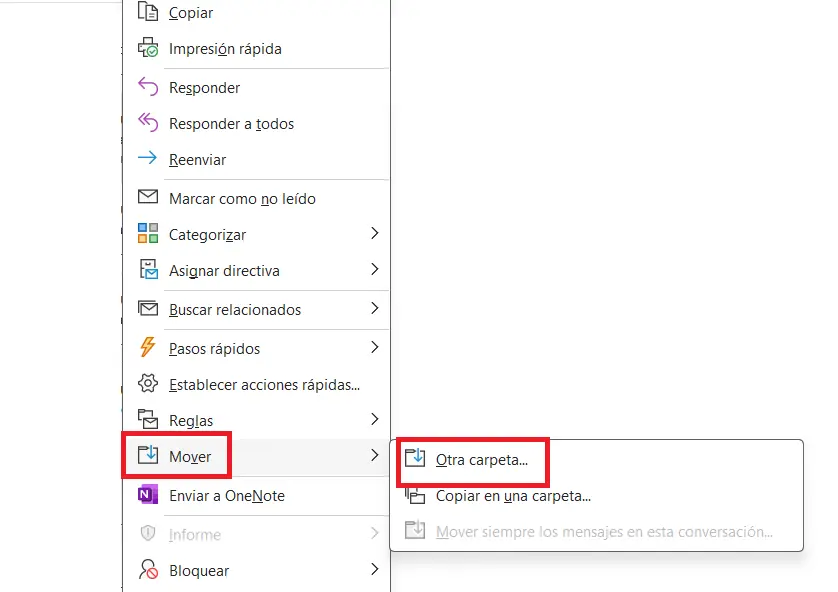This screenshot has height=592, width=838.
Task: Click the Responder a todos double-arrow icon
Action: pyautogui.click(x=147, y=123)
